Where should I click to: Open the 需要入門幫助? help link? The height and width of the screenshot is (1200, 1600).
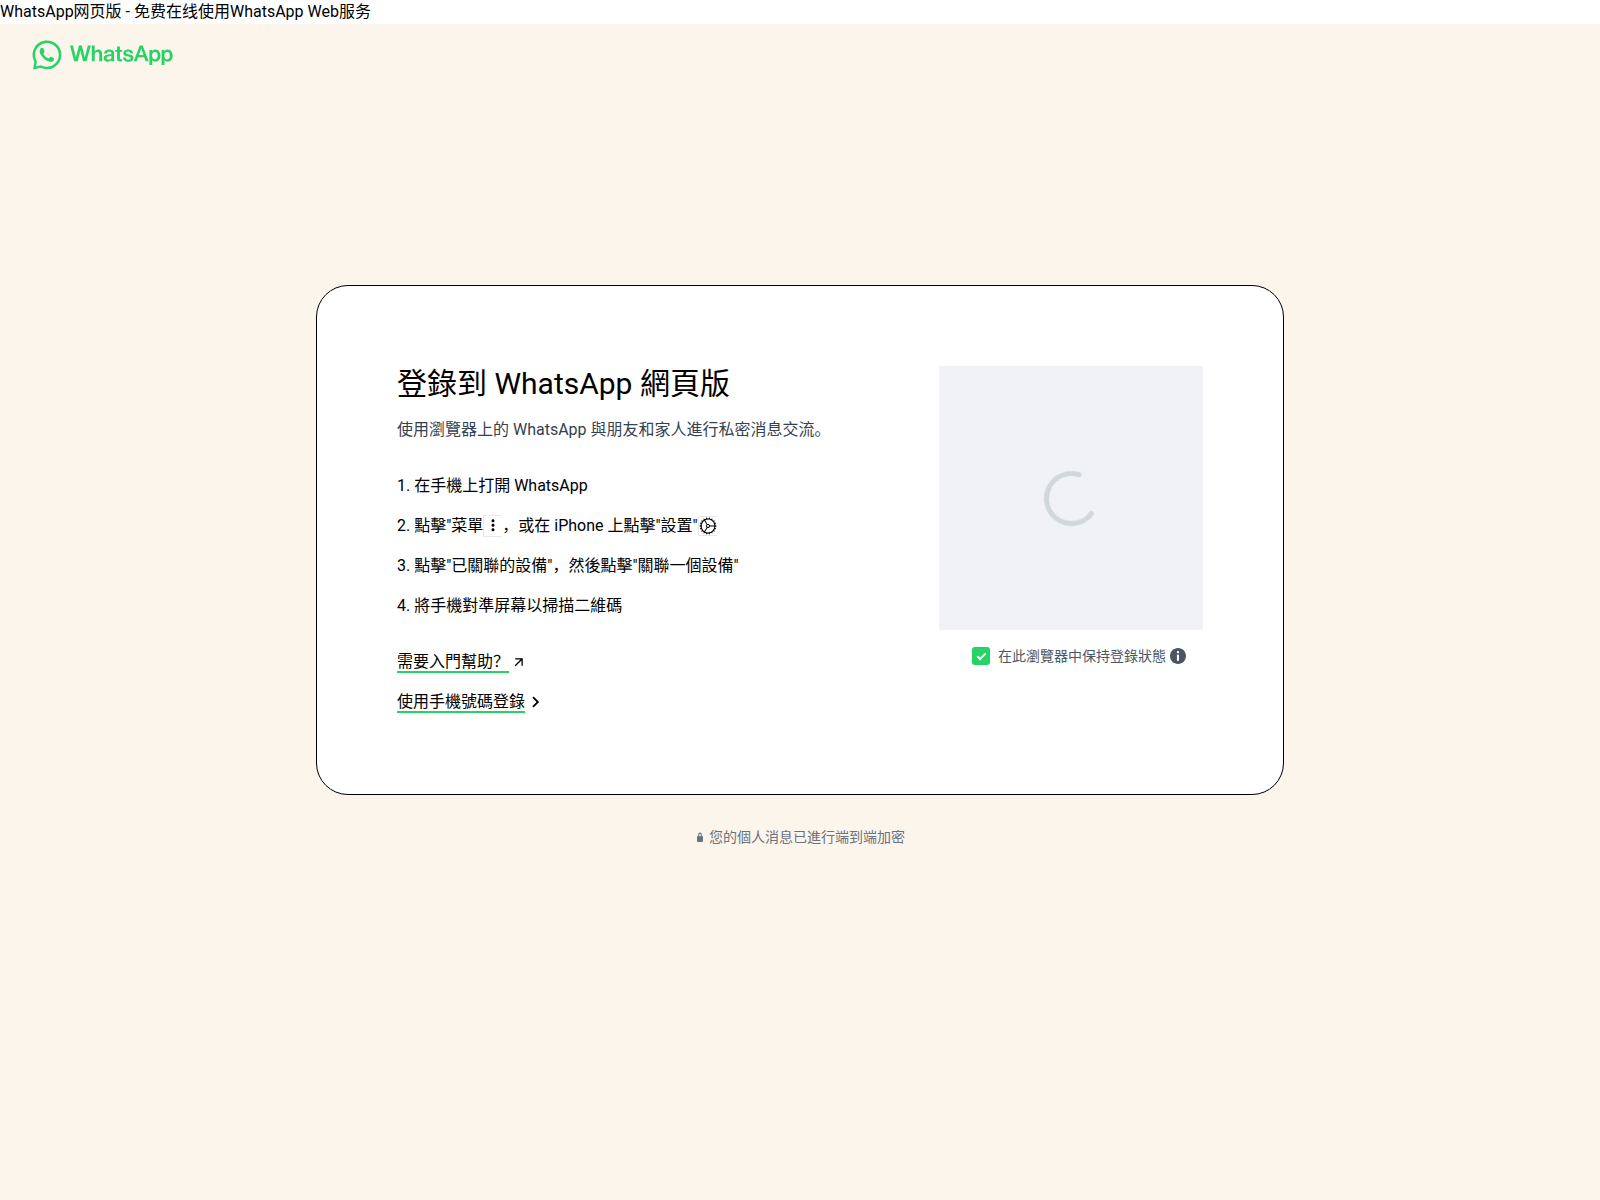pos(449,661)
